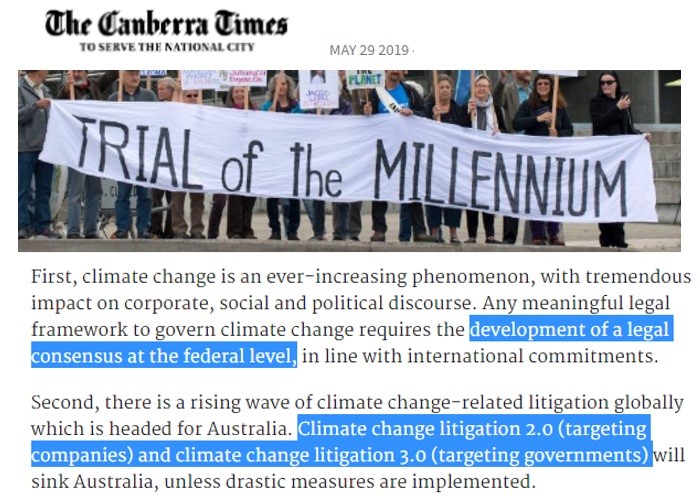Click highlighted 'climate change litigation 3.0' phrase
Image resolution: width=700 pixels, height=498 pixels.
coord(300,455)
